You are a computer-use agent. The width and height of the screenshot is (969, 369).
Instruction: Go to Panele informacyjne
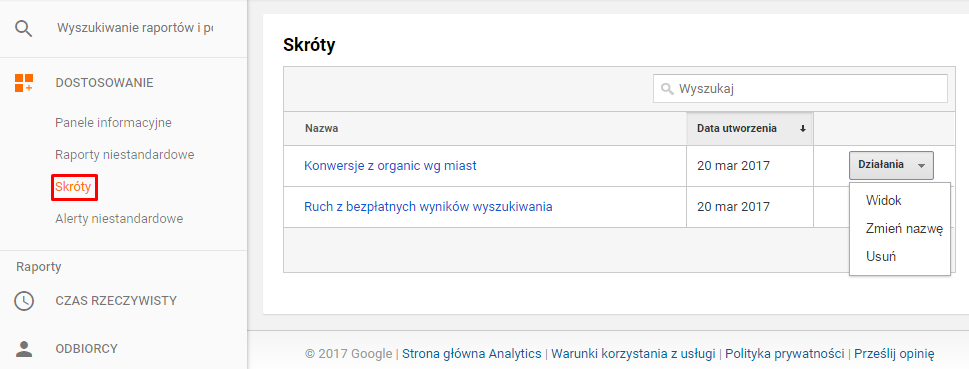pos(113,122)
